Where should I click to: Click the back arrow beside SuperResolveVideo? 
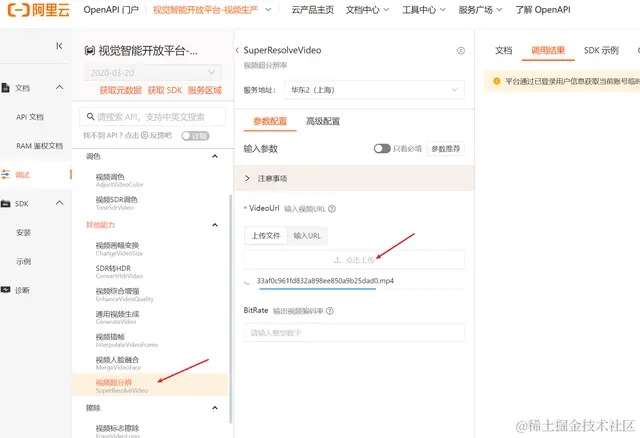click(x=237, y=50)
